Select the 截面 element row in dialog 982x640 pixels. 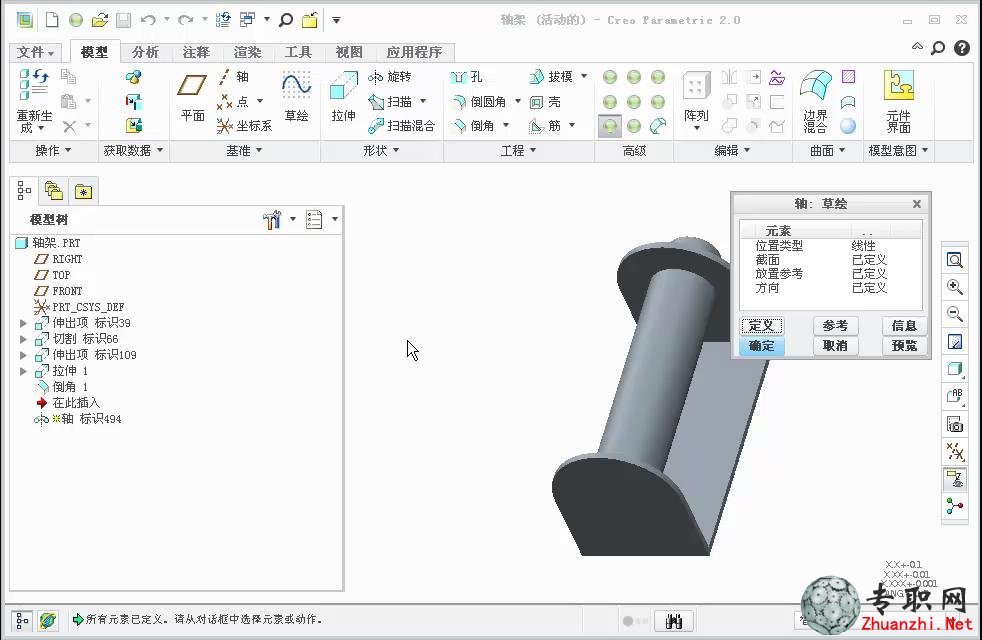point(830,260)
